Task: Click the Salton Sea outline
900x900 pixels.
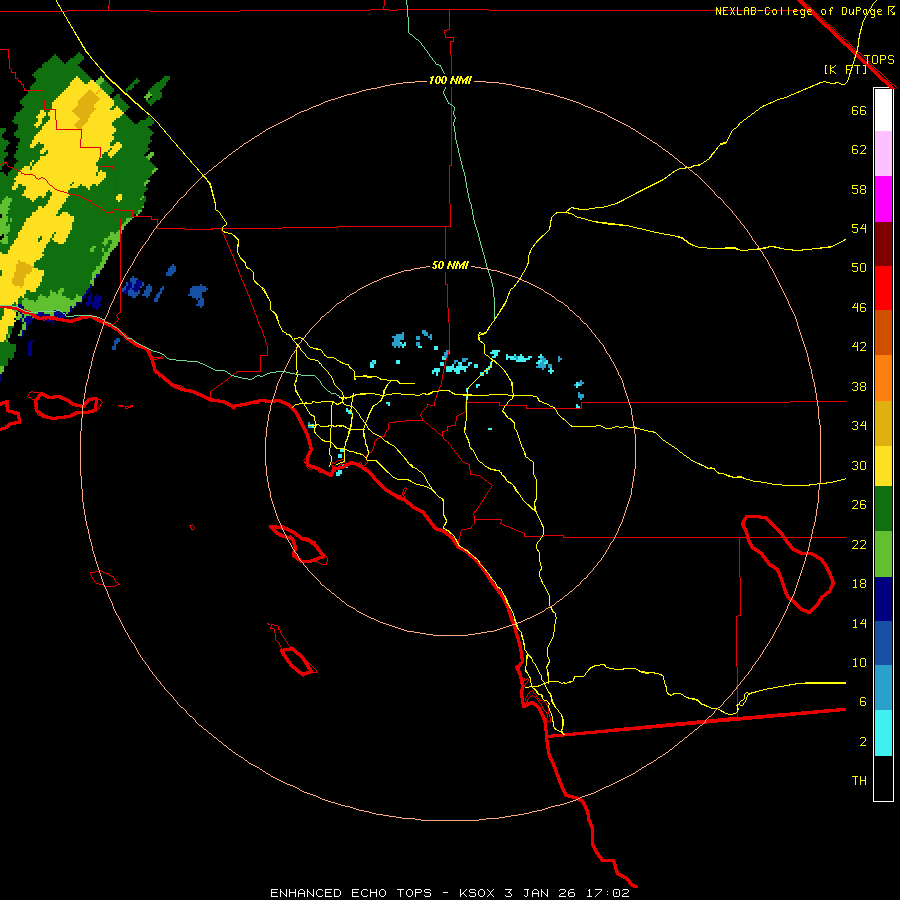Action: (788, 564)
